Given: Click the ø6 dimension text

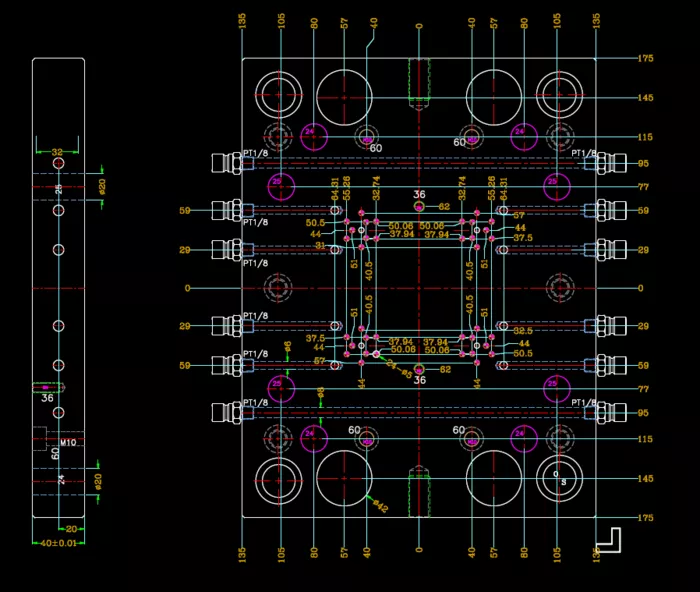Looking at the screenshot, I should pyautogui.click(x=287, y=347).
